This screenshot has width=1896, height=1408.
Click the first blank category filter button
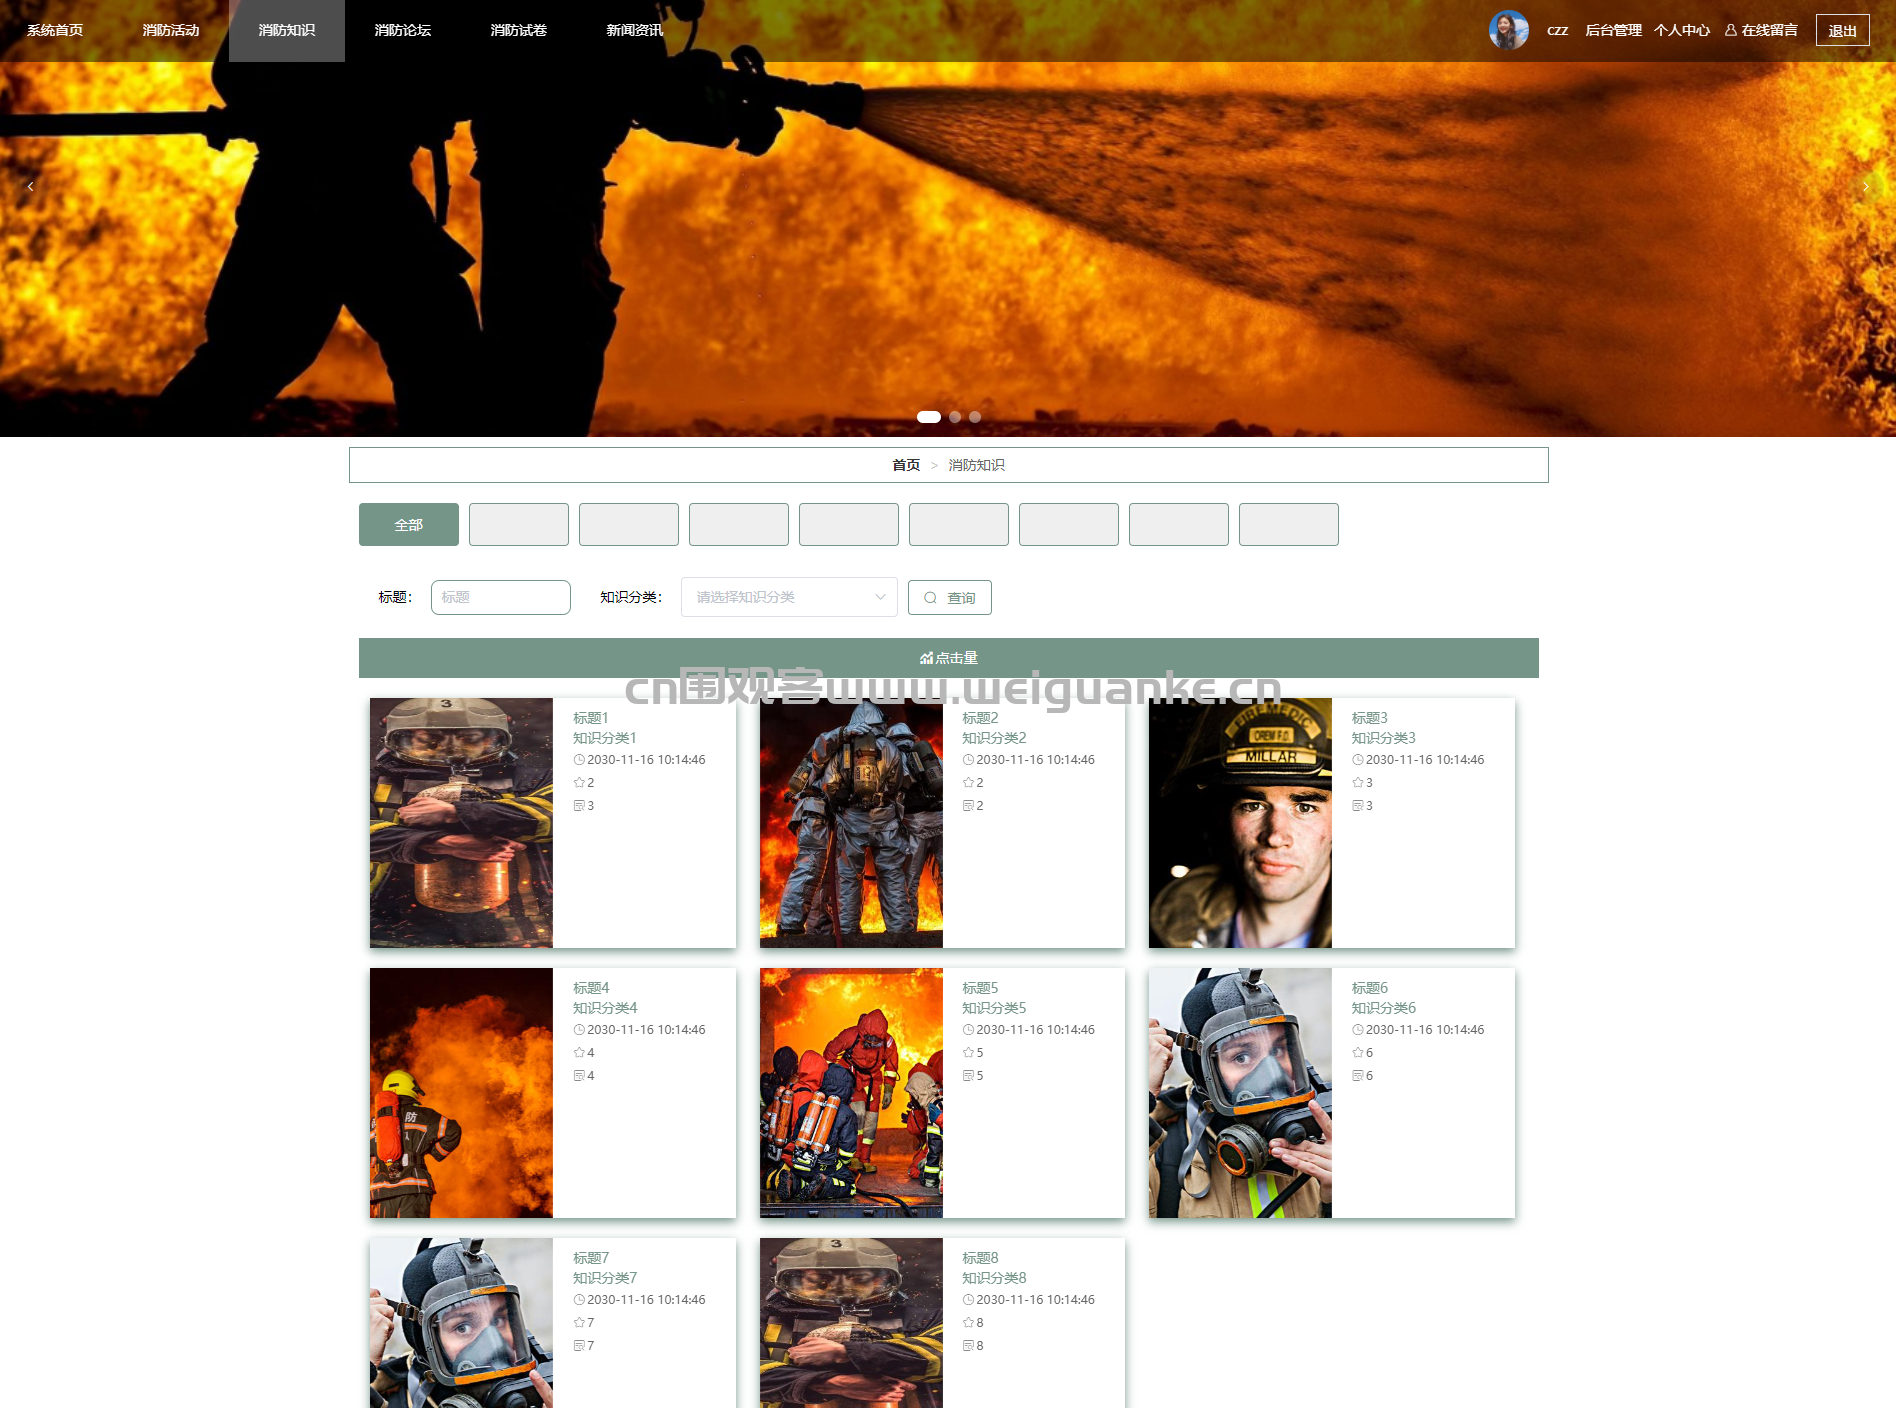(519, 525)
